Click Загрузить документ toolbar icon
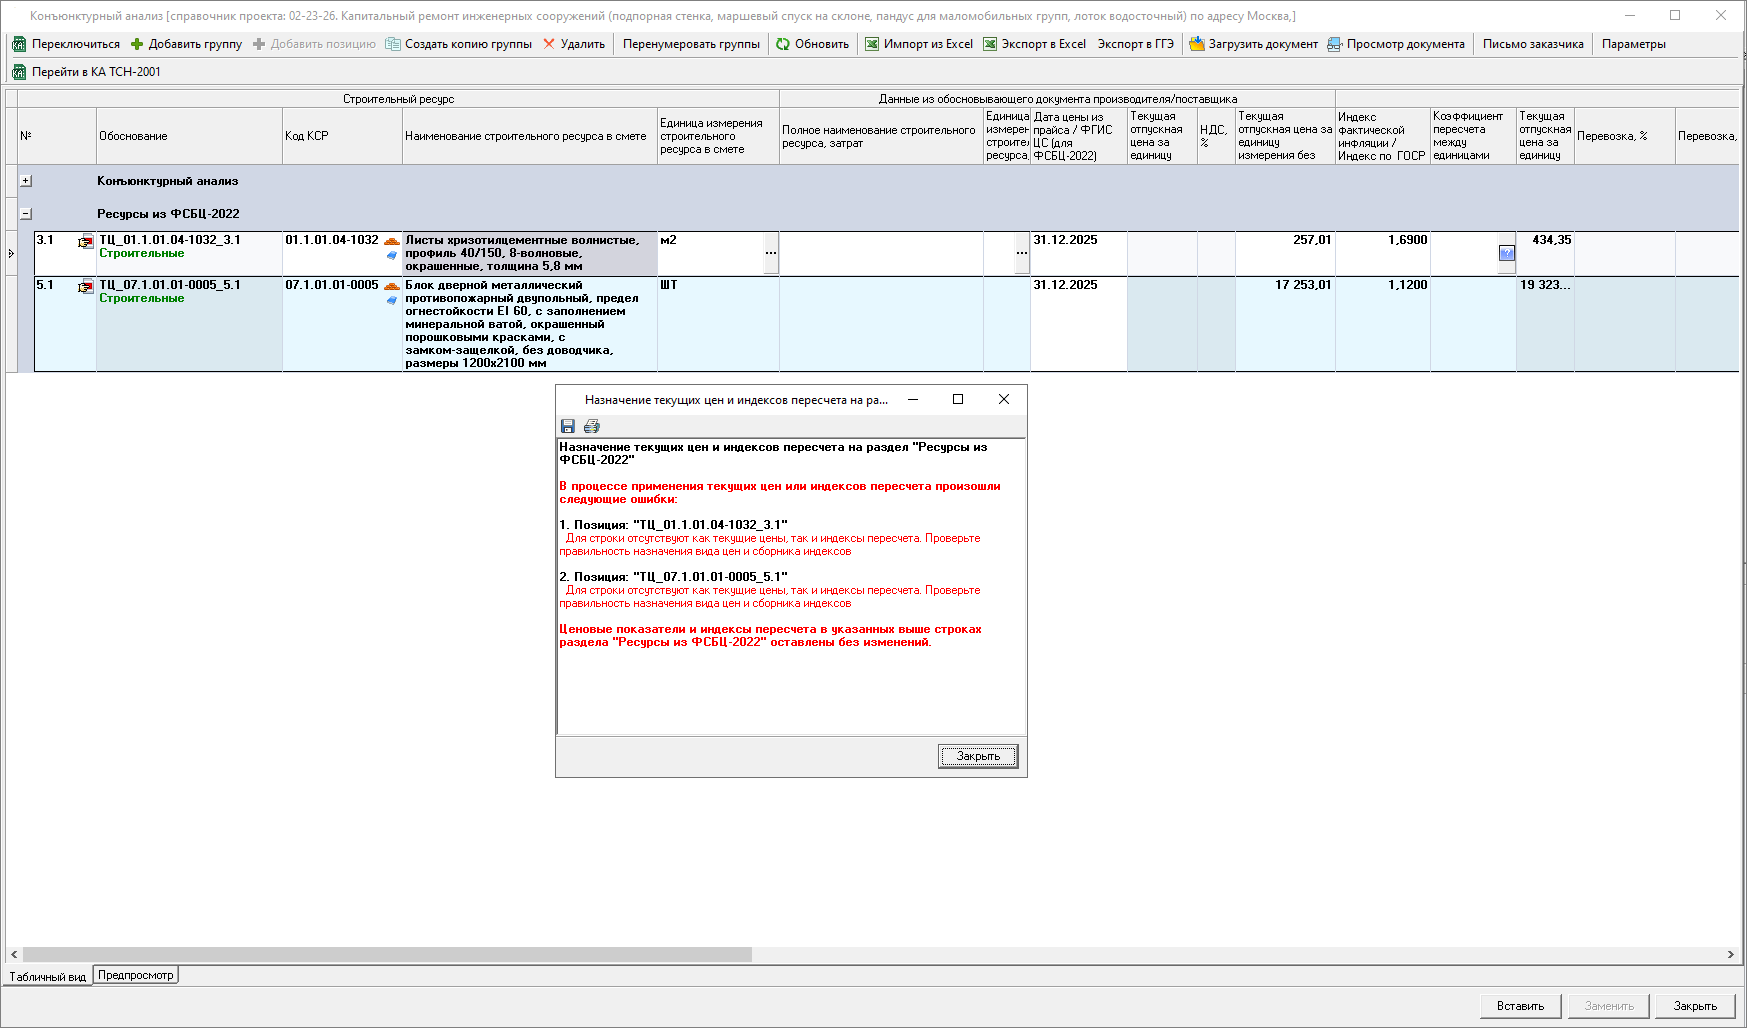Viewport: 1747px width, 1028px height. click(1197, 44)
